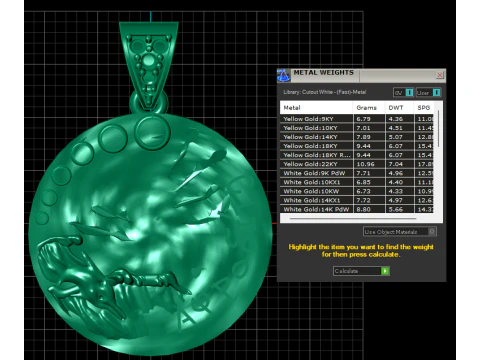Click the Metal Weights scale icon
The height and width of the screenshot is (360, 480).
click(284, 76)
